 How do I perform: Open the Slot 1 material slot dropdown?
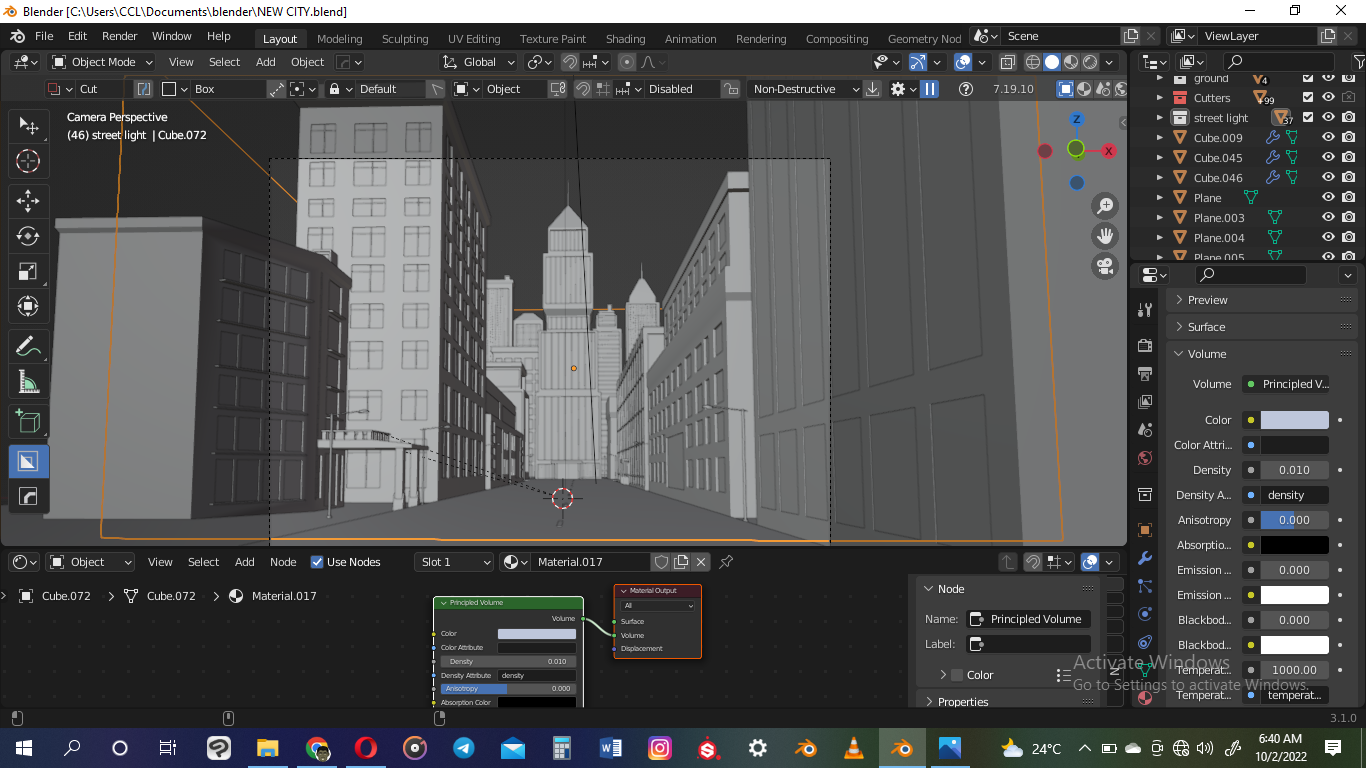point(455,562)
